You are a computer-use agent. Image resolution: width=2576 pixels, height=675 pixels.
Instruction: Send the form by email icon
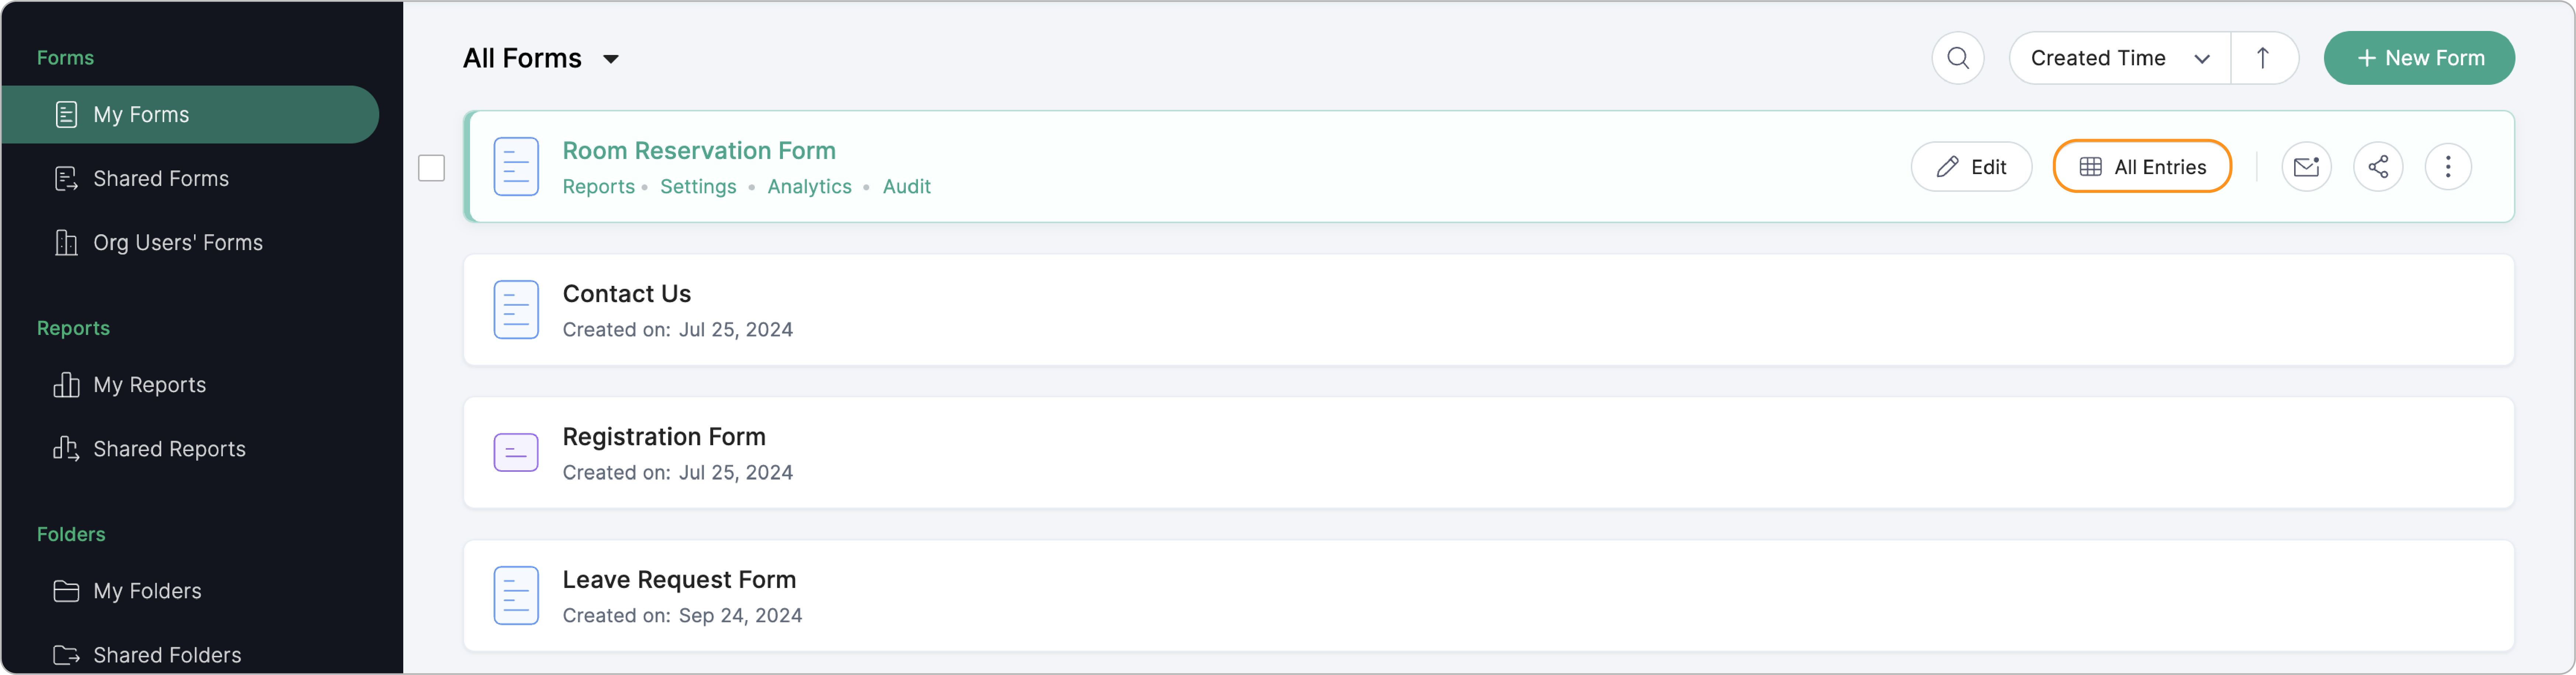(x=2306, y=167)
